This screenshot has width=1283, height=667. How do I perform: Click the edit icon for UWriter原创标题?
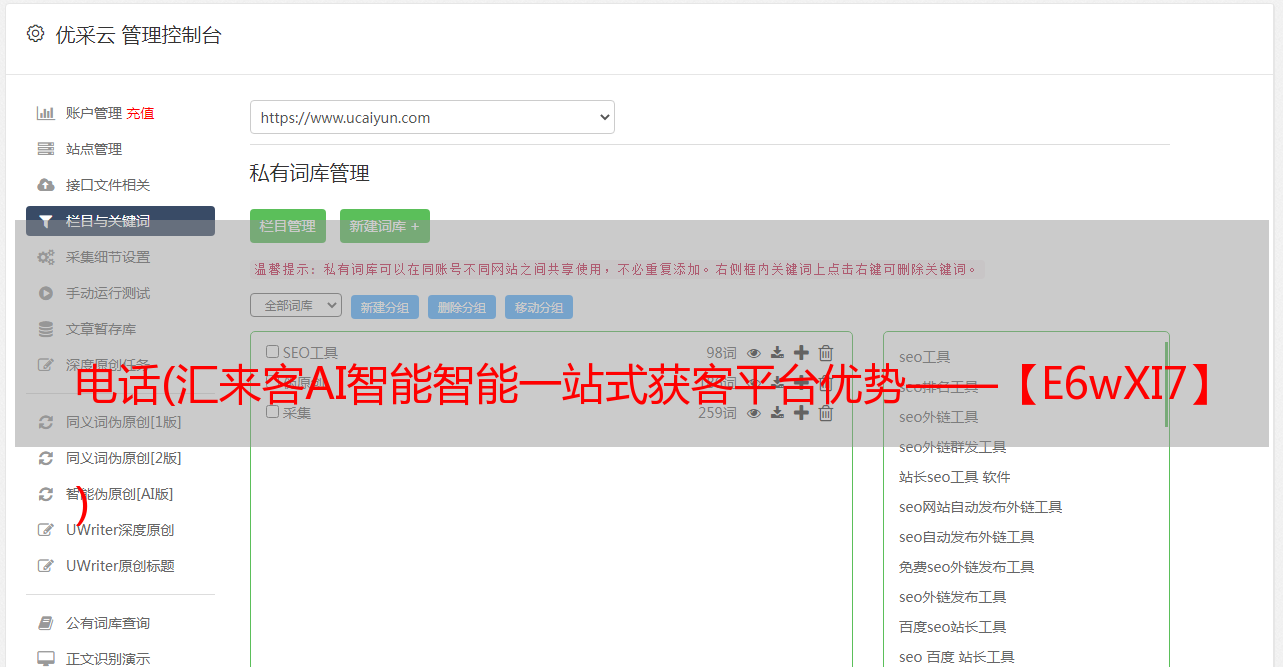pyautogui.click(x=46, y=566)
